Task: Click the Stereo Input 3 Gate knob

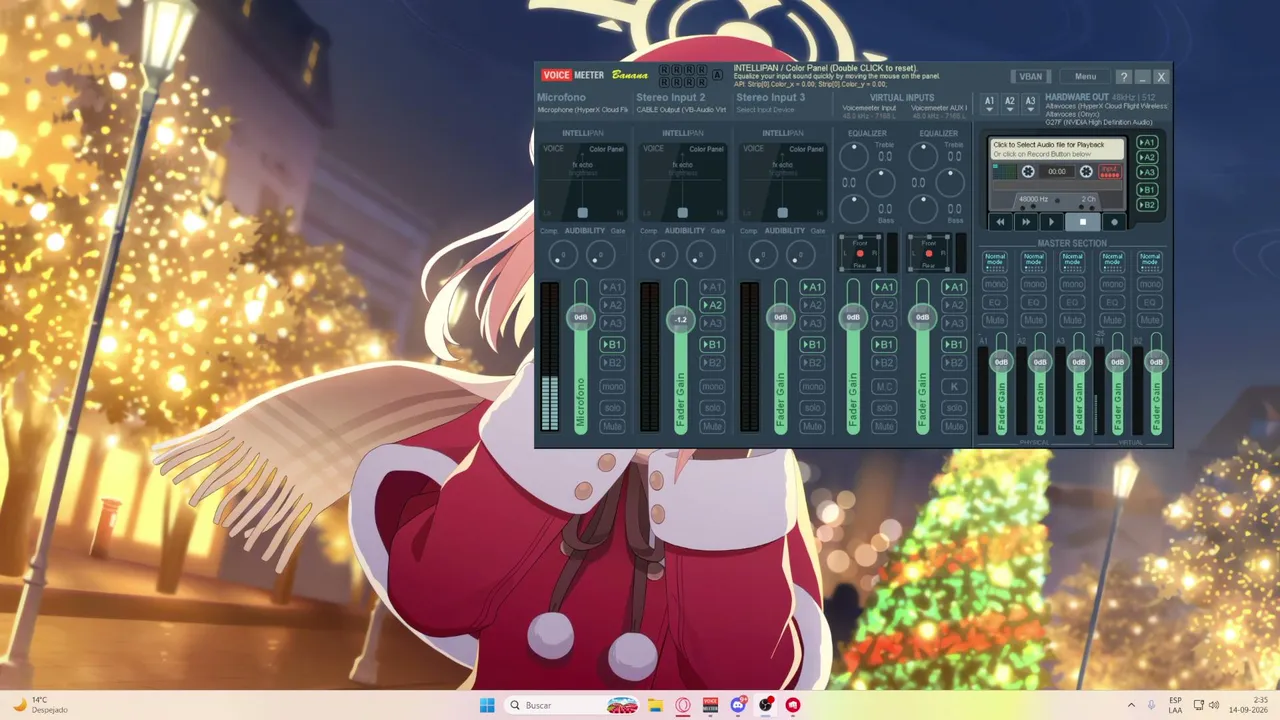Action: tap(800, 255)
